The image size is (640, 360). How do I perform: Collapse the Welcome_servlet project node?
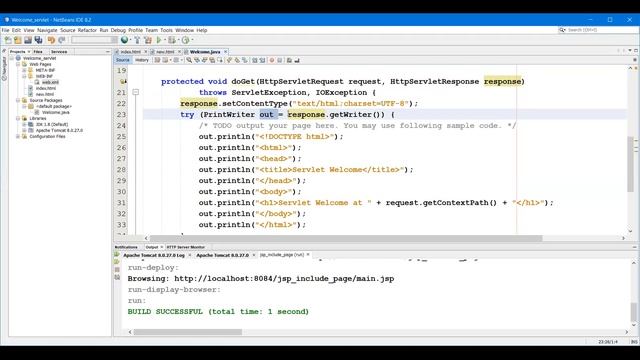tap(12, 58)
